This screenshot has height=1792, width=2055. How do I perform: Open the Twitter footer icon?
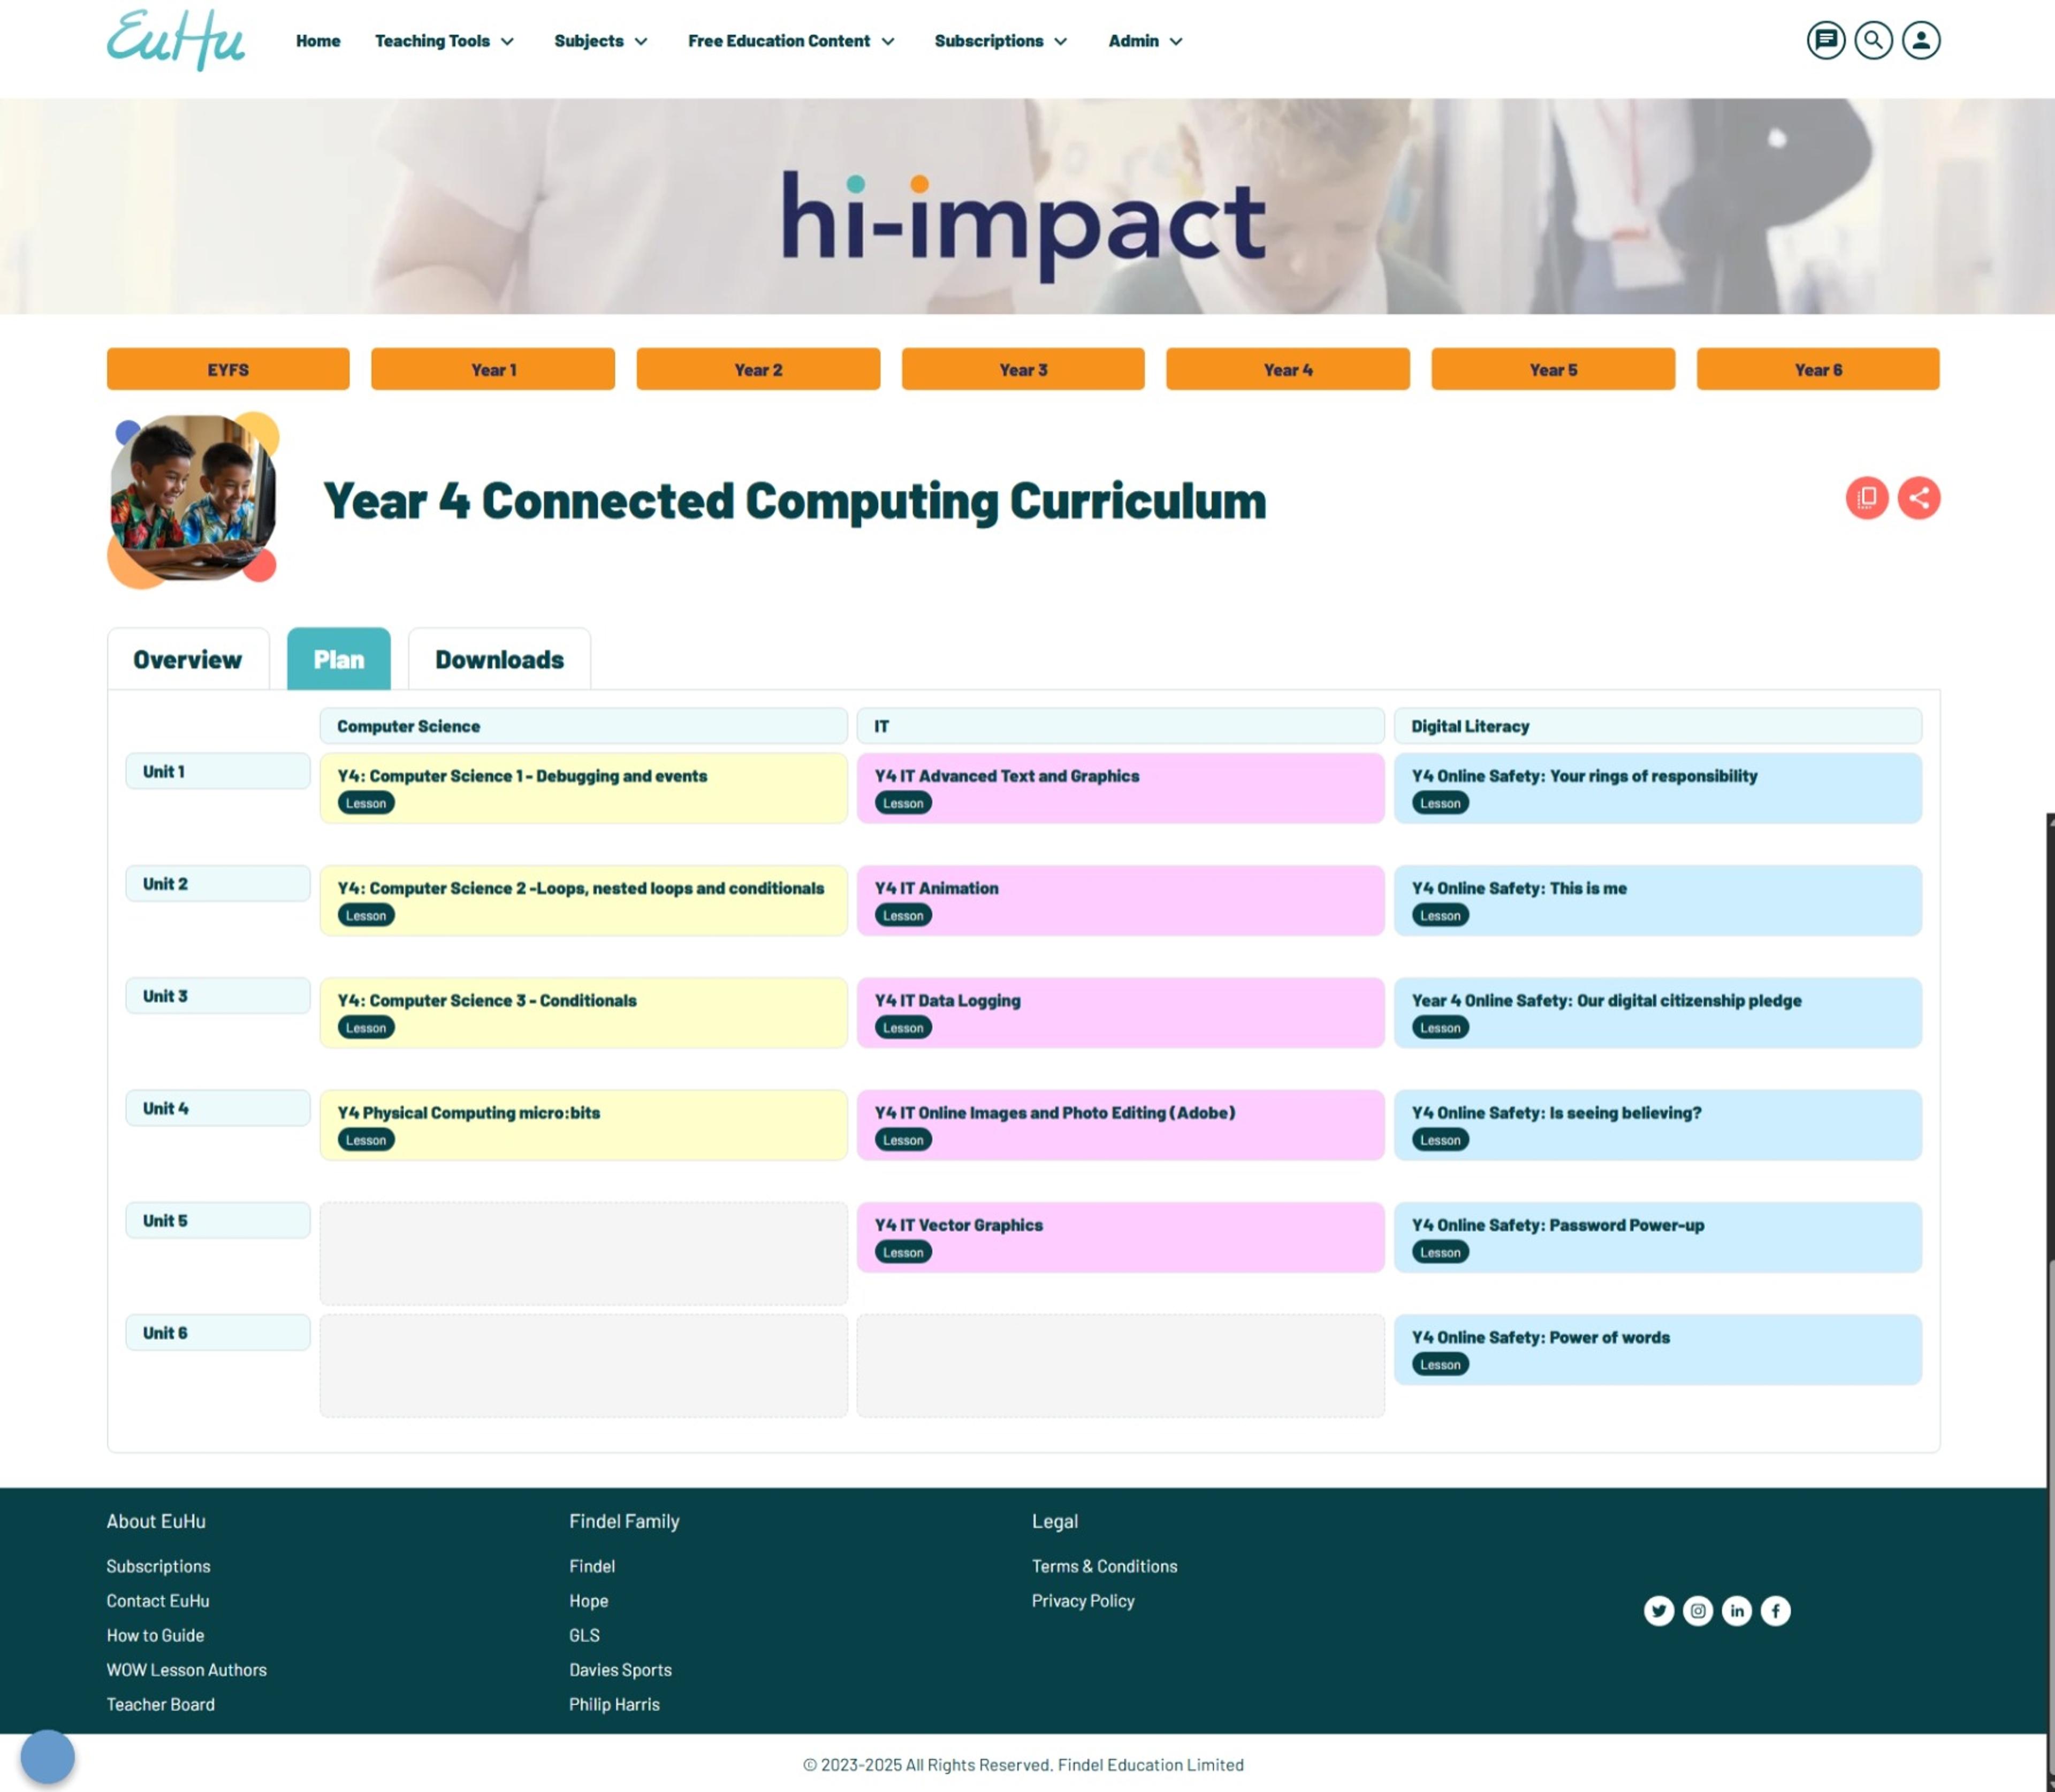tap(1658, 1610)
